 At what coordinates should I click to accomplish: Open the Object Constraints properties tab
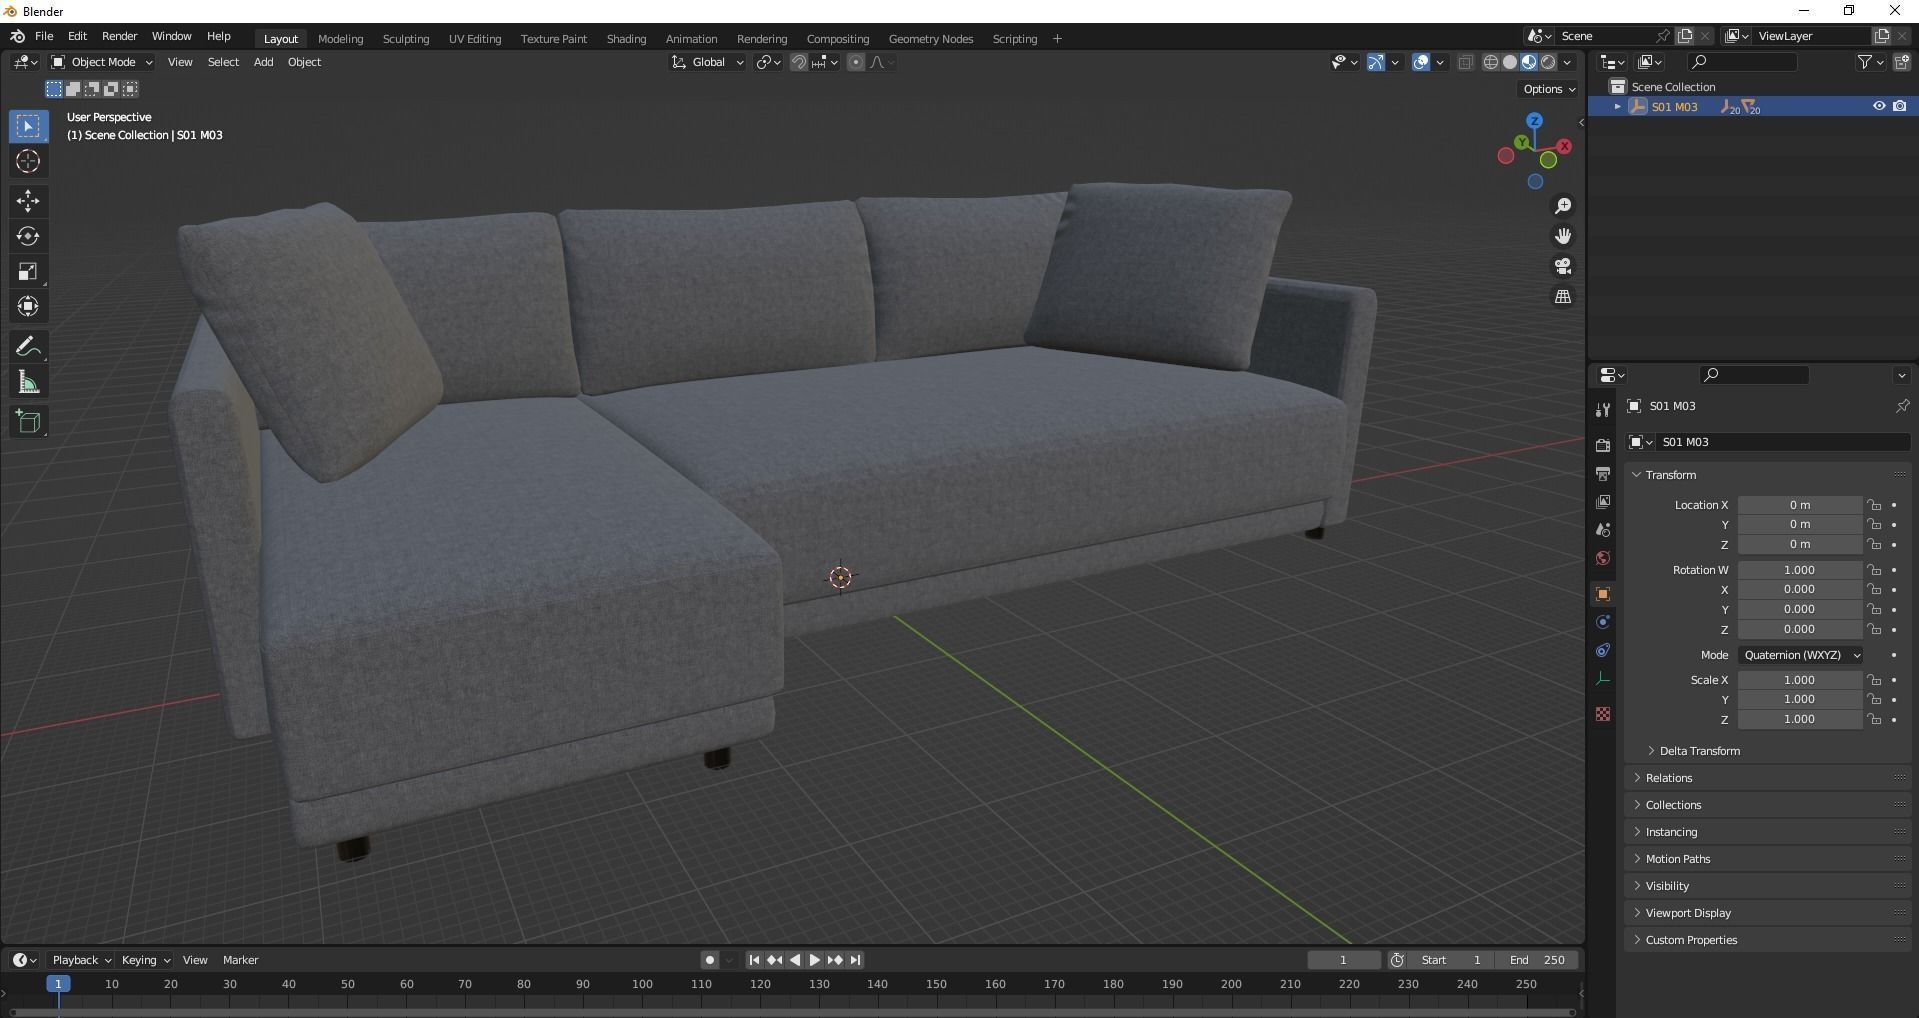1603,650
